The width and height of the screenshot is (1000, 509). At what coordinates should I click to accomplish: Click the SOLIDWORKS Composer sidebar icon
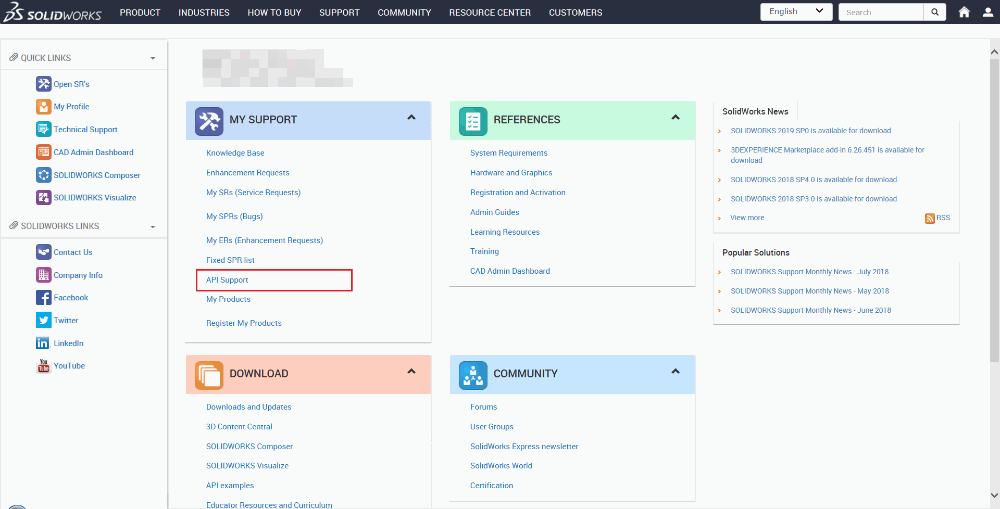(43, 175)
